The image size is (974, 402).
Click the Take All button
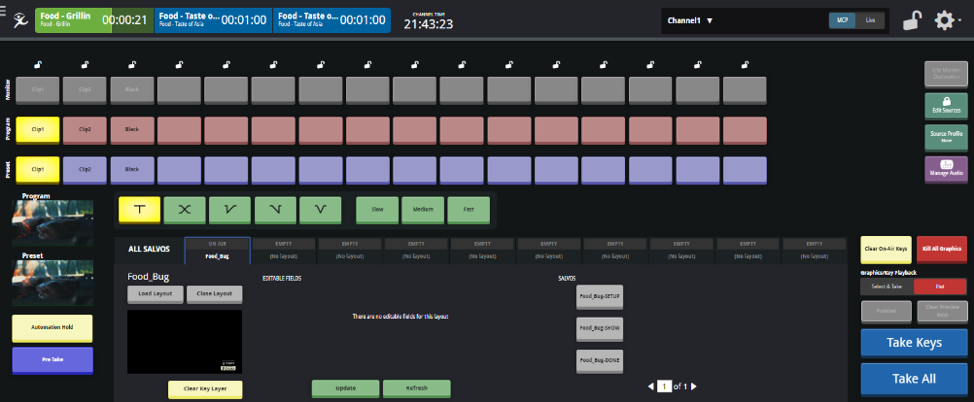(x=914, y=379)
